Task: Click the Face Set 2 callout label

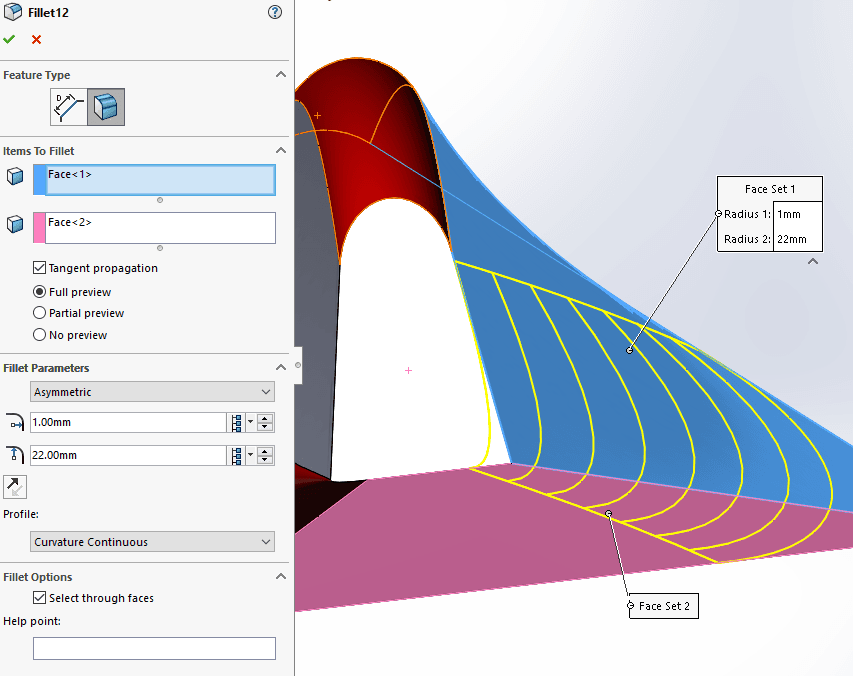Action: [x=664, y=606]
